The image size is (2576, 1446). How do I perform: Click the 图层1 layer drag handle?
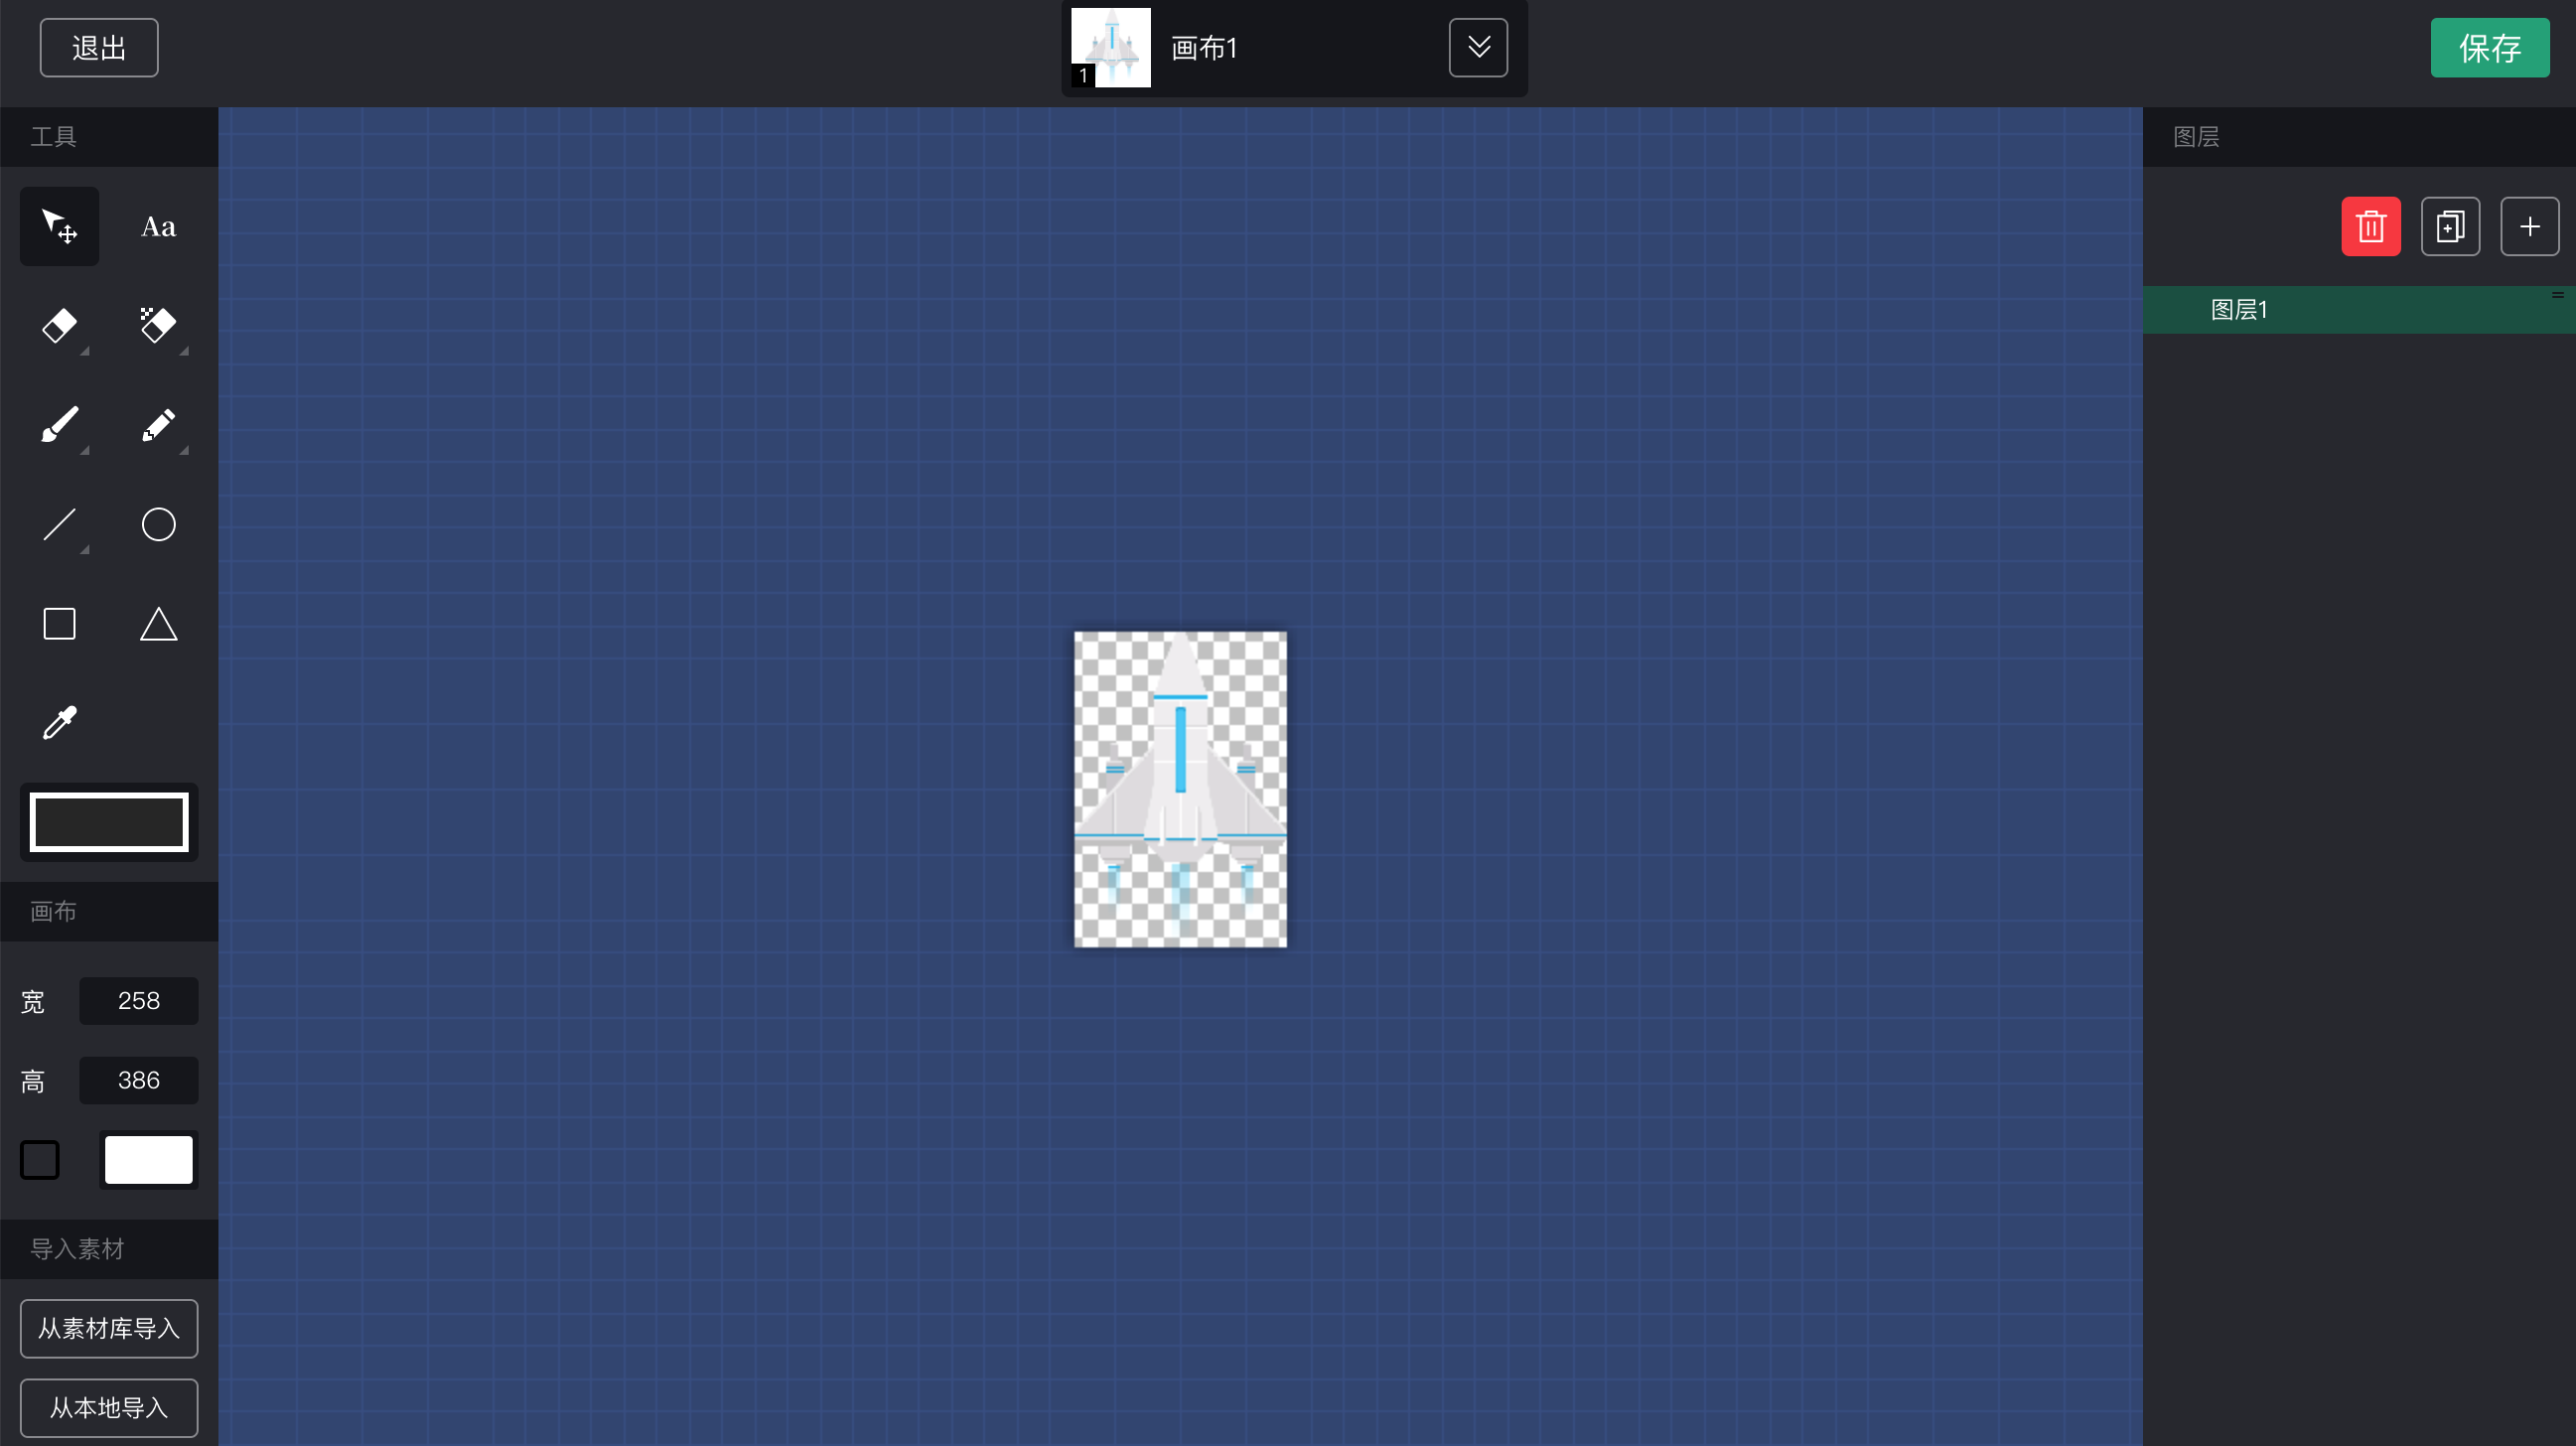tap(2557, 294)
